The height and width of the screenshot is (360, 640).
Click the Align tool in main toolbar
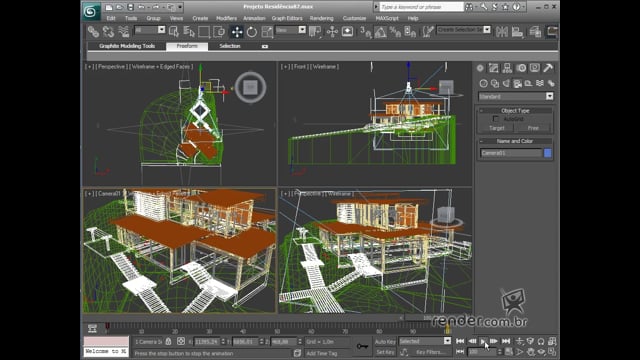click(517, 31)
